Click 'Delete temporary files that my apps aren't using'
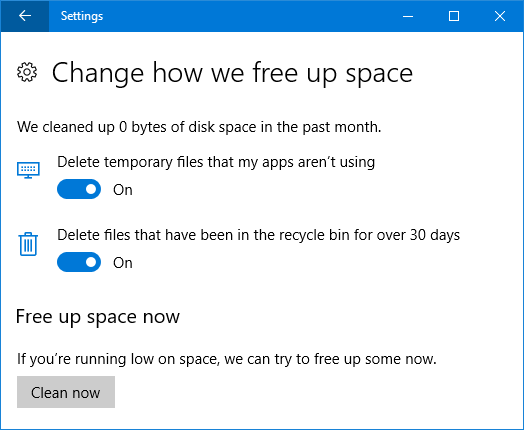Screen dimensions: 524x430 [x=216, y=162]
